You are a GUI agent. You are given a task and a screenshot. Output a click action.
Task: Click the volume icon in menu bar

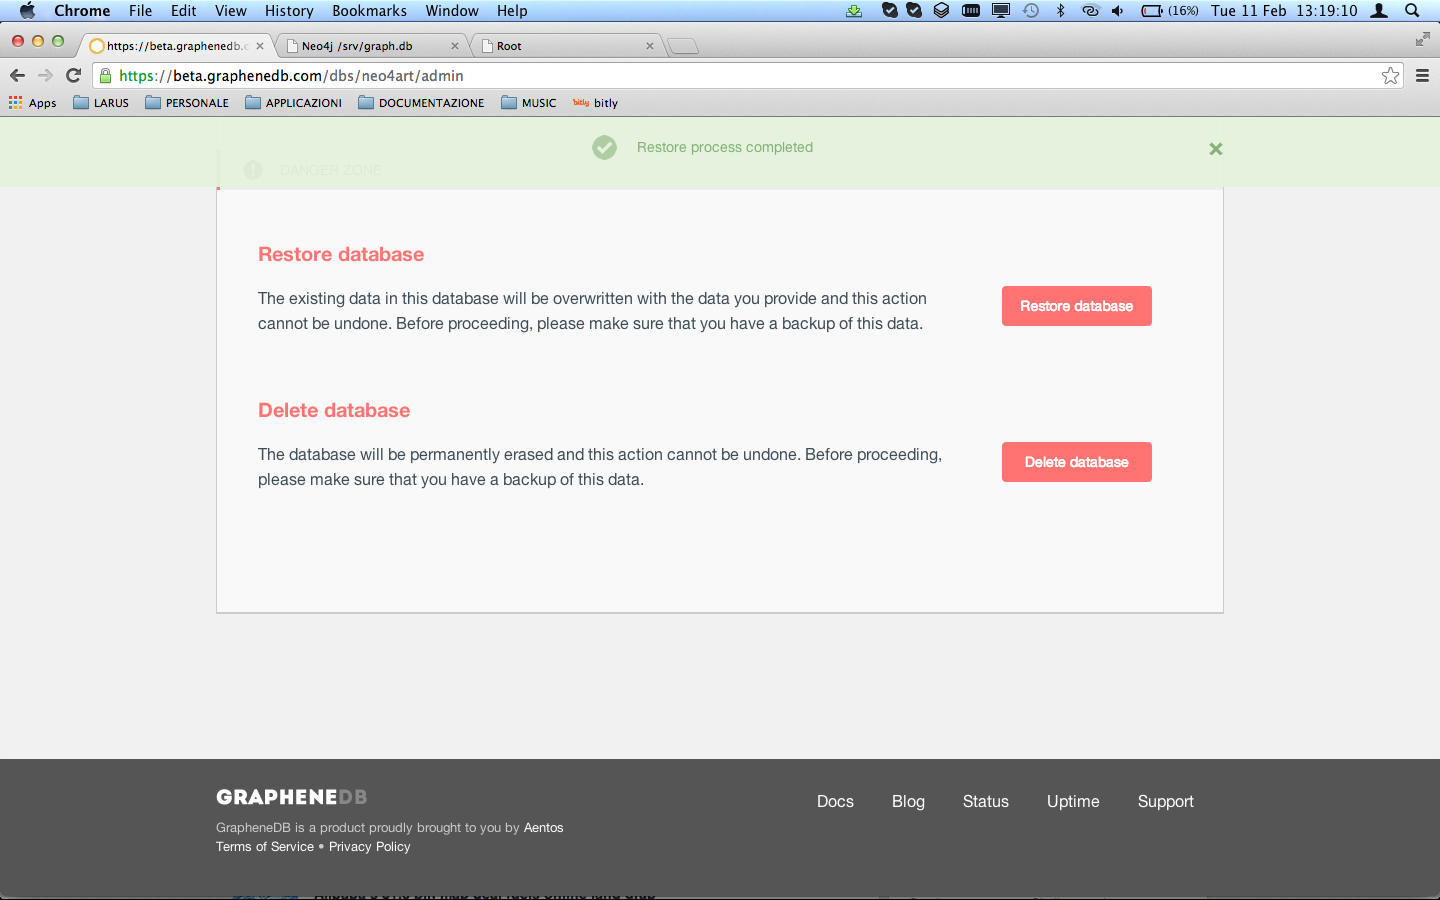(1118, 11)
